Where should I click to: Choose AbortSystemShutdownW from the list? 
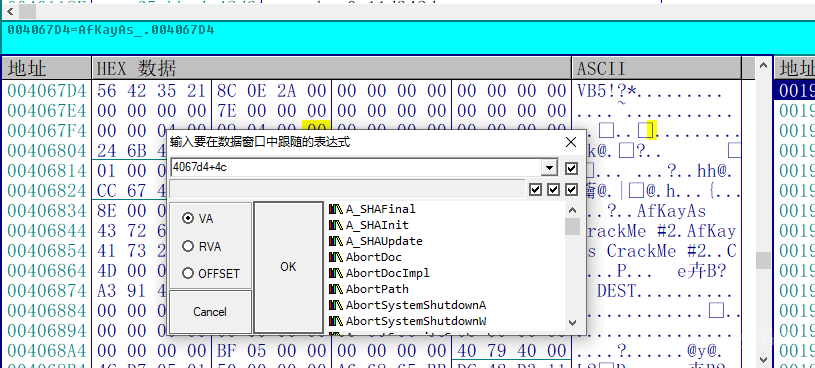(x=416, y=321)
